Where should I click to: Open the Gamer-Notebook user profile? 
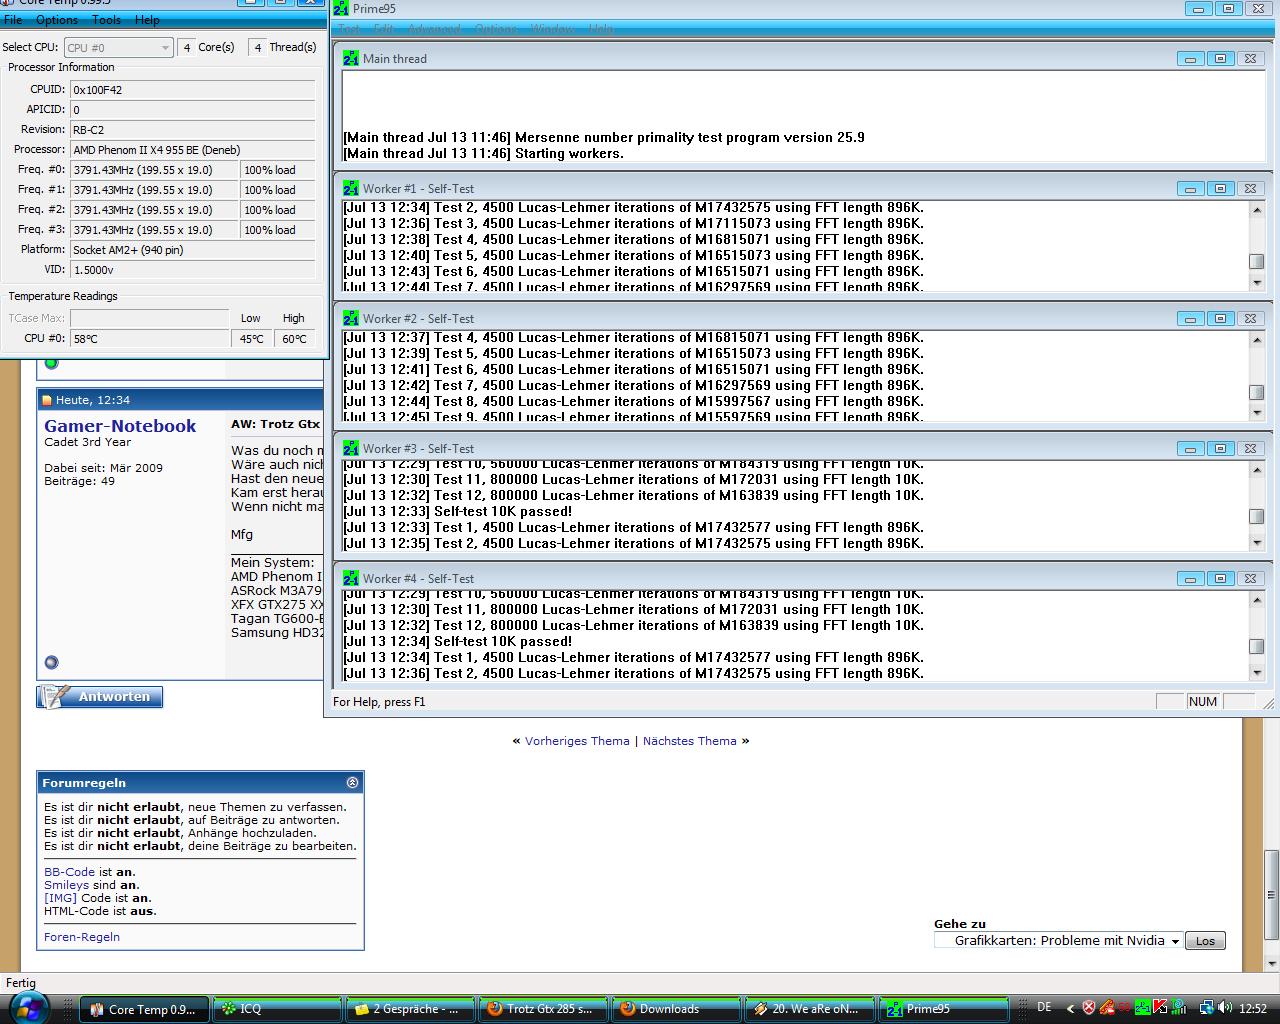(x=120, y=426)
